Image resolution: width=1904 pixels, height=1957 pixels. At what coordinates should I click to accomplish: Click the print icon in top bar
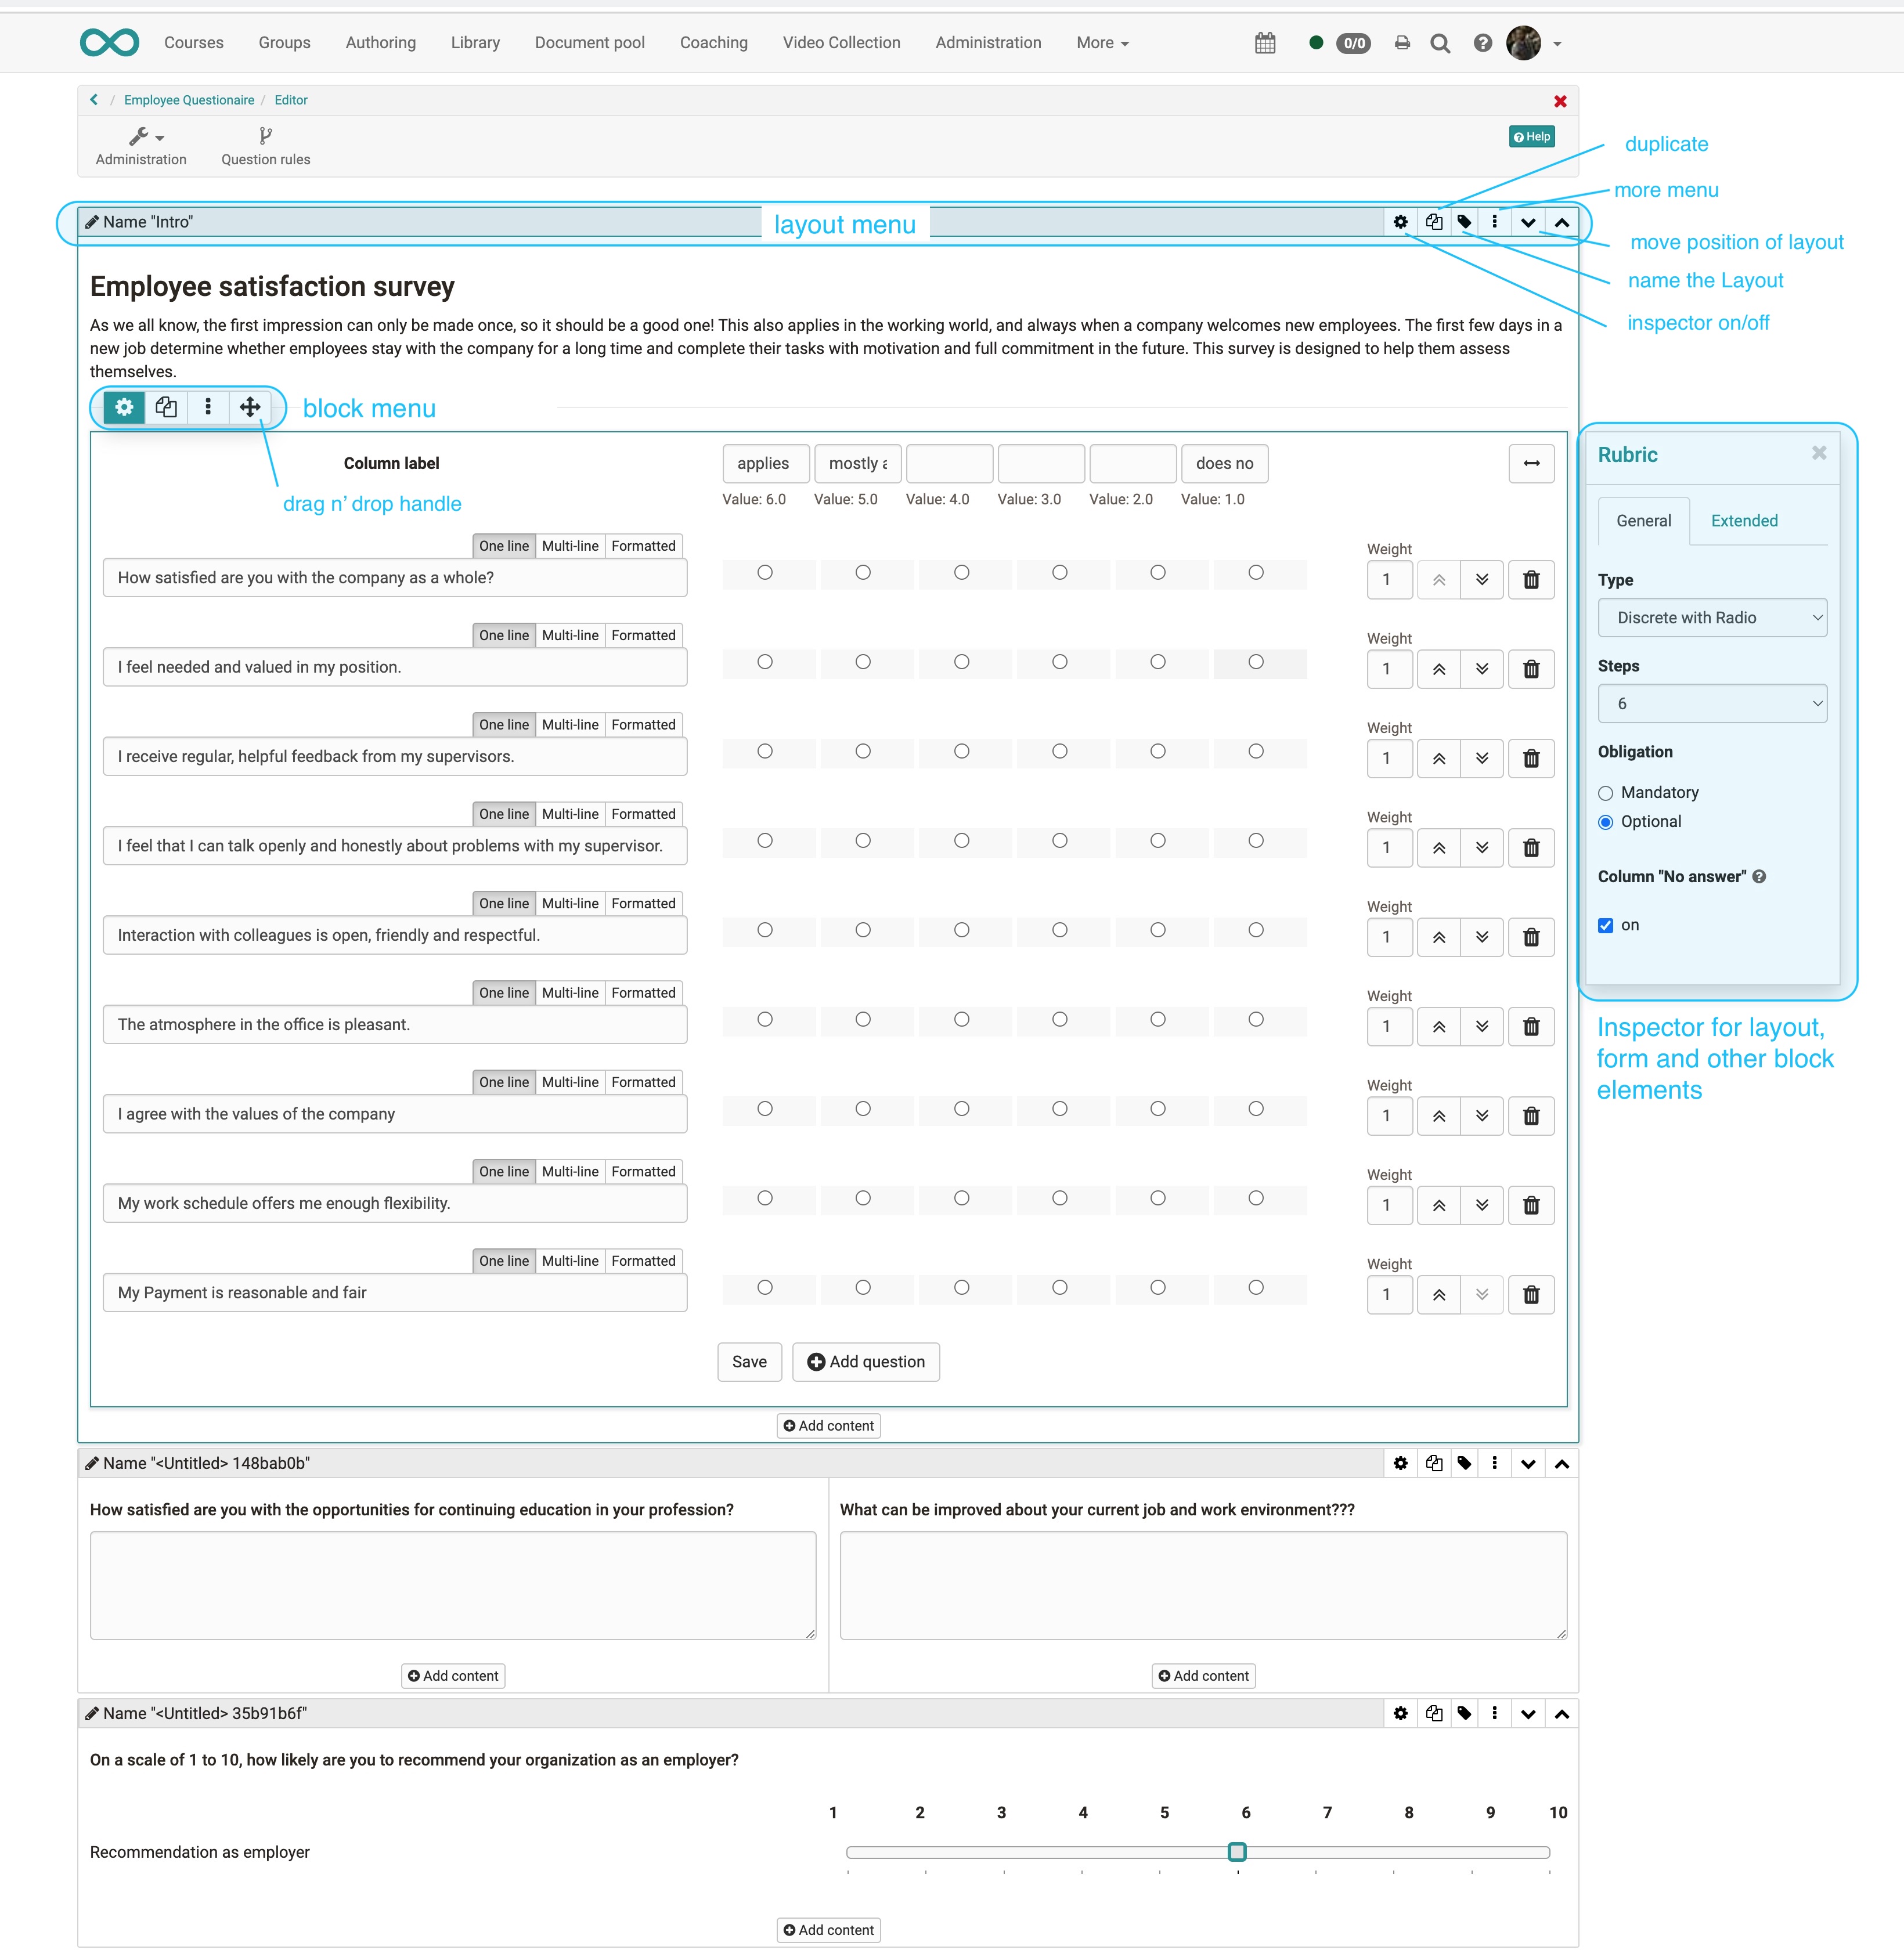click(1402, 43)
